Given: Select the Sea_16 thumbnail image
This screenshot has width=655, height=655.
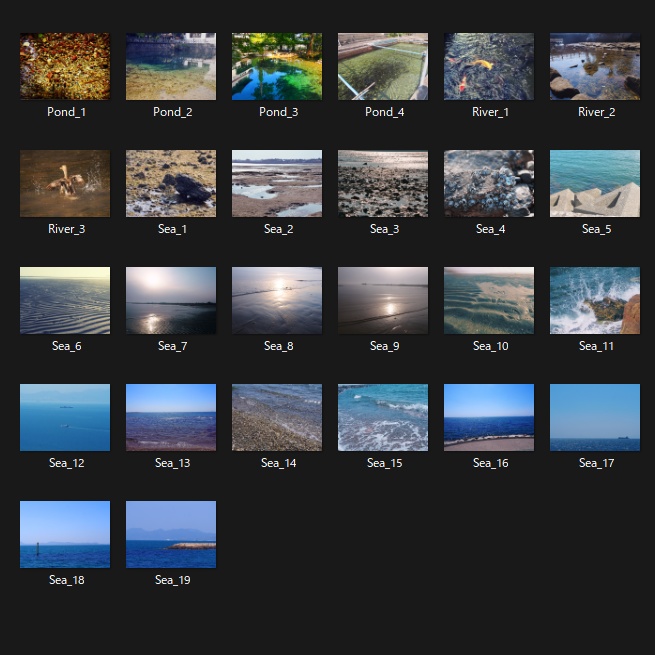Looking at the screenshot, I should [x=489, y=417].
